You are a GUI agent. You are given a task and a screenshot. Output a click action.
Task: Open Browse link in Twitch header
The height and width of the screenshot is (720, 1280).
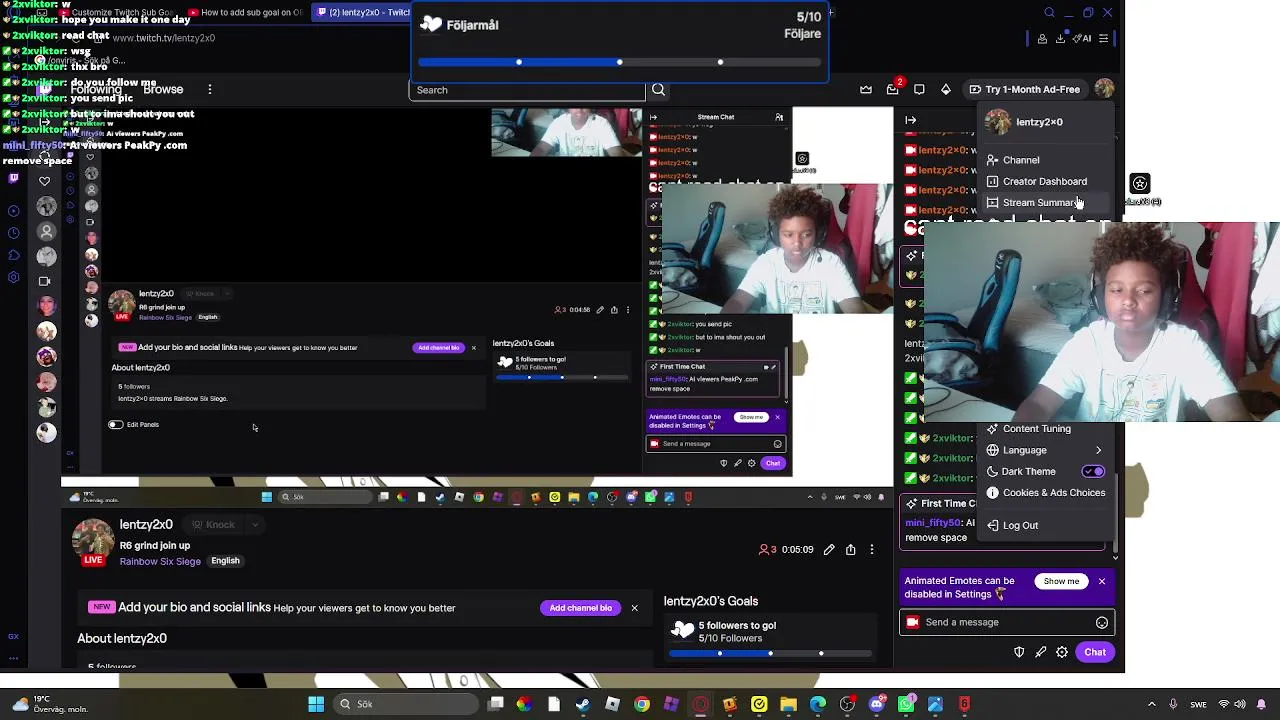(x=163, y=90)
